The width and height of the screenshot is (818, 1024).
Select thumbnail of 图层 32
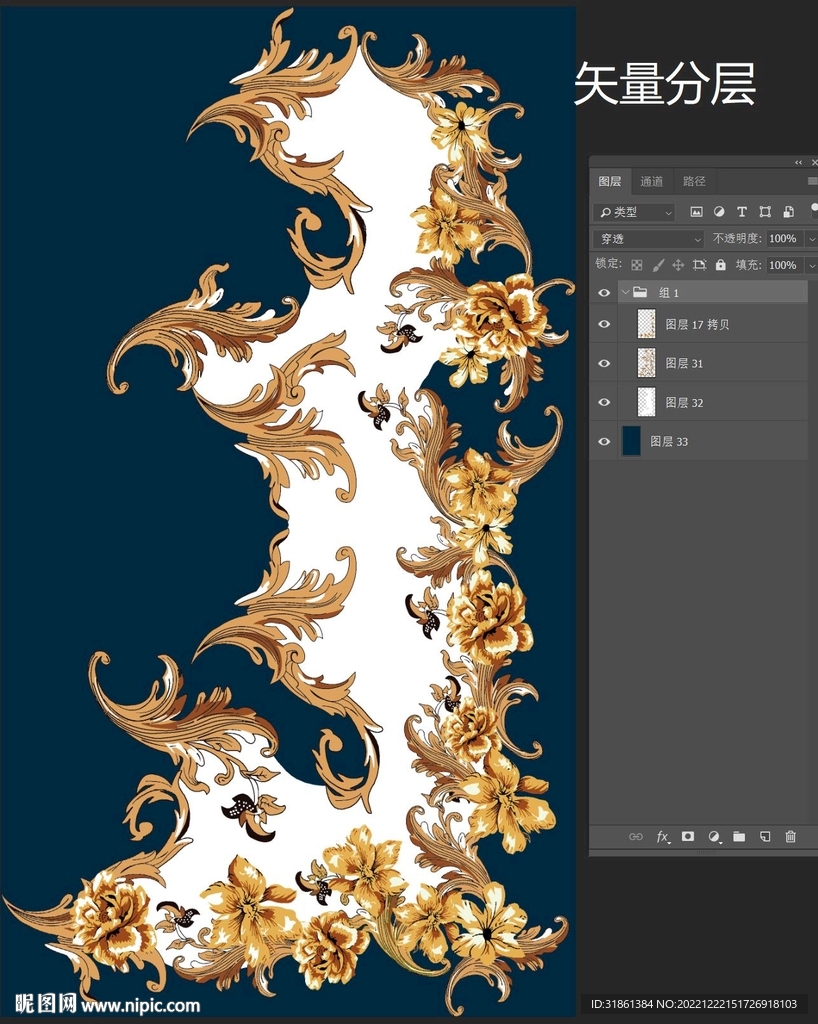tap(646, 402)
